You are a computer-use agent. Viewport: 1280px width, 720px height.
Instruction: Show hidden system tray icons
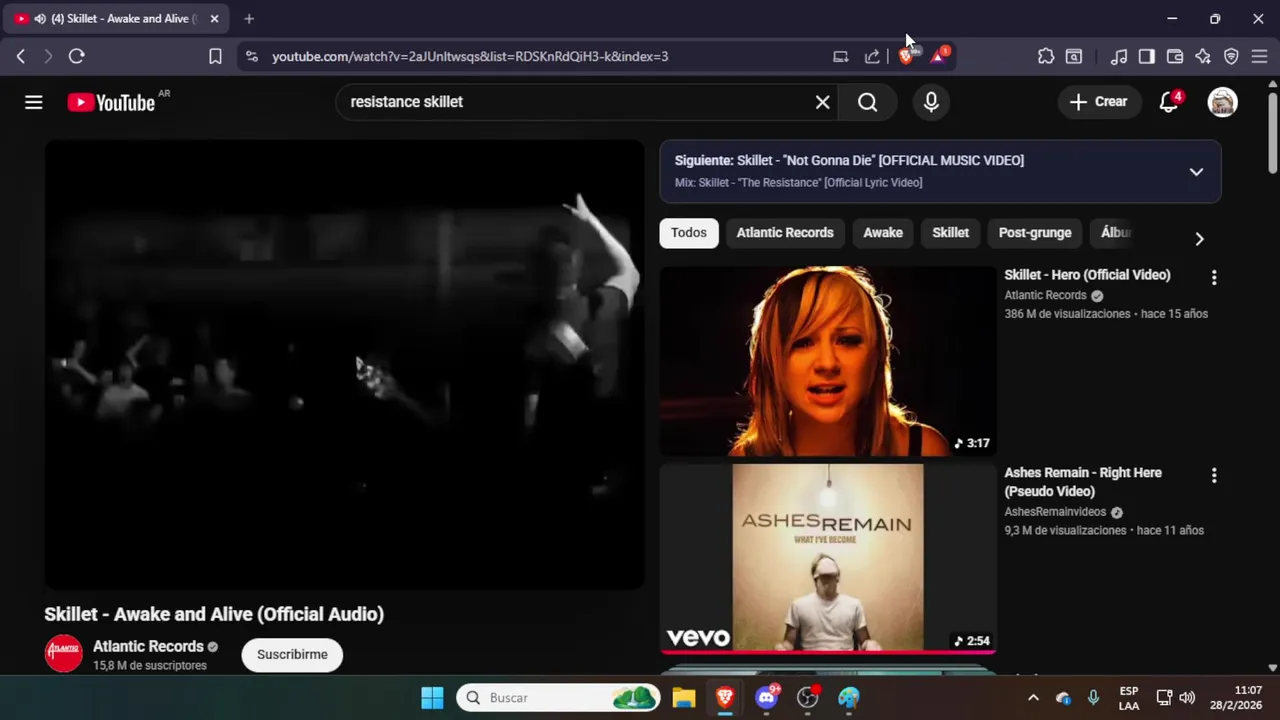click(1033, 697)
